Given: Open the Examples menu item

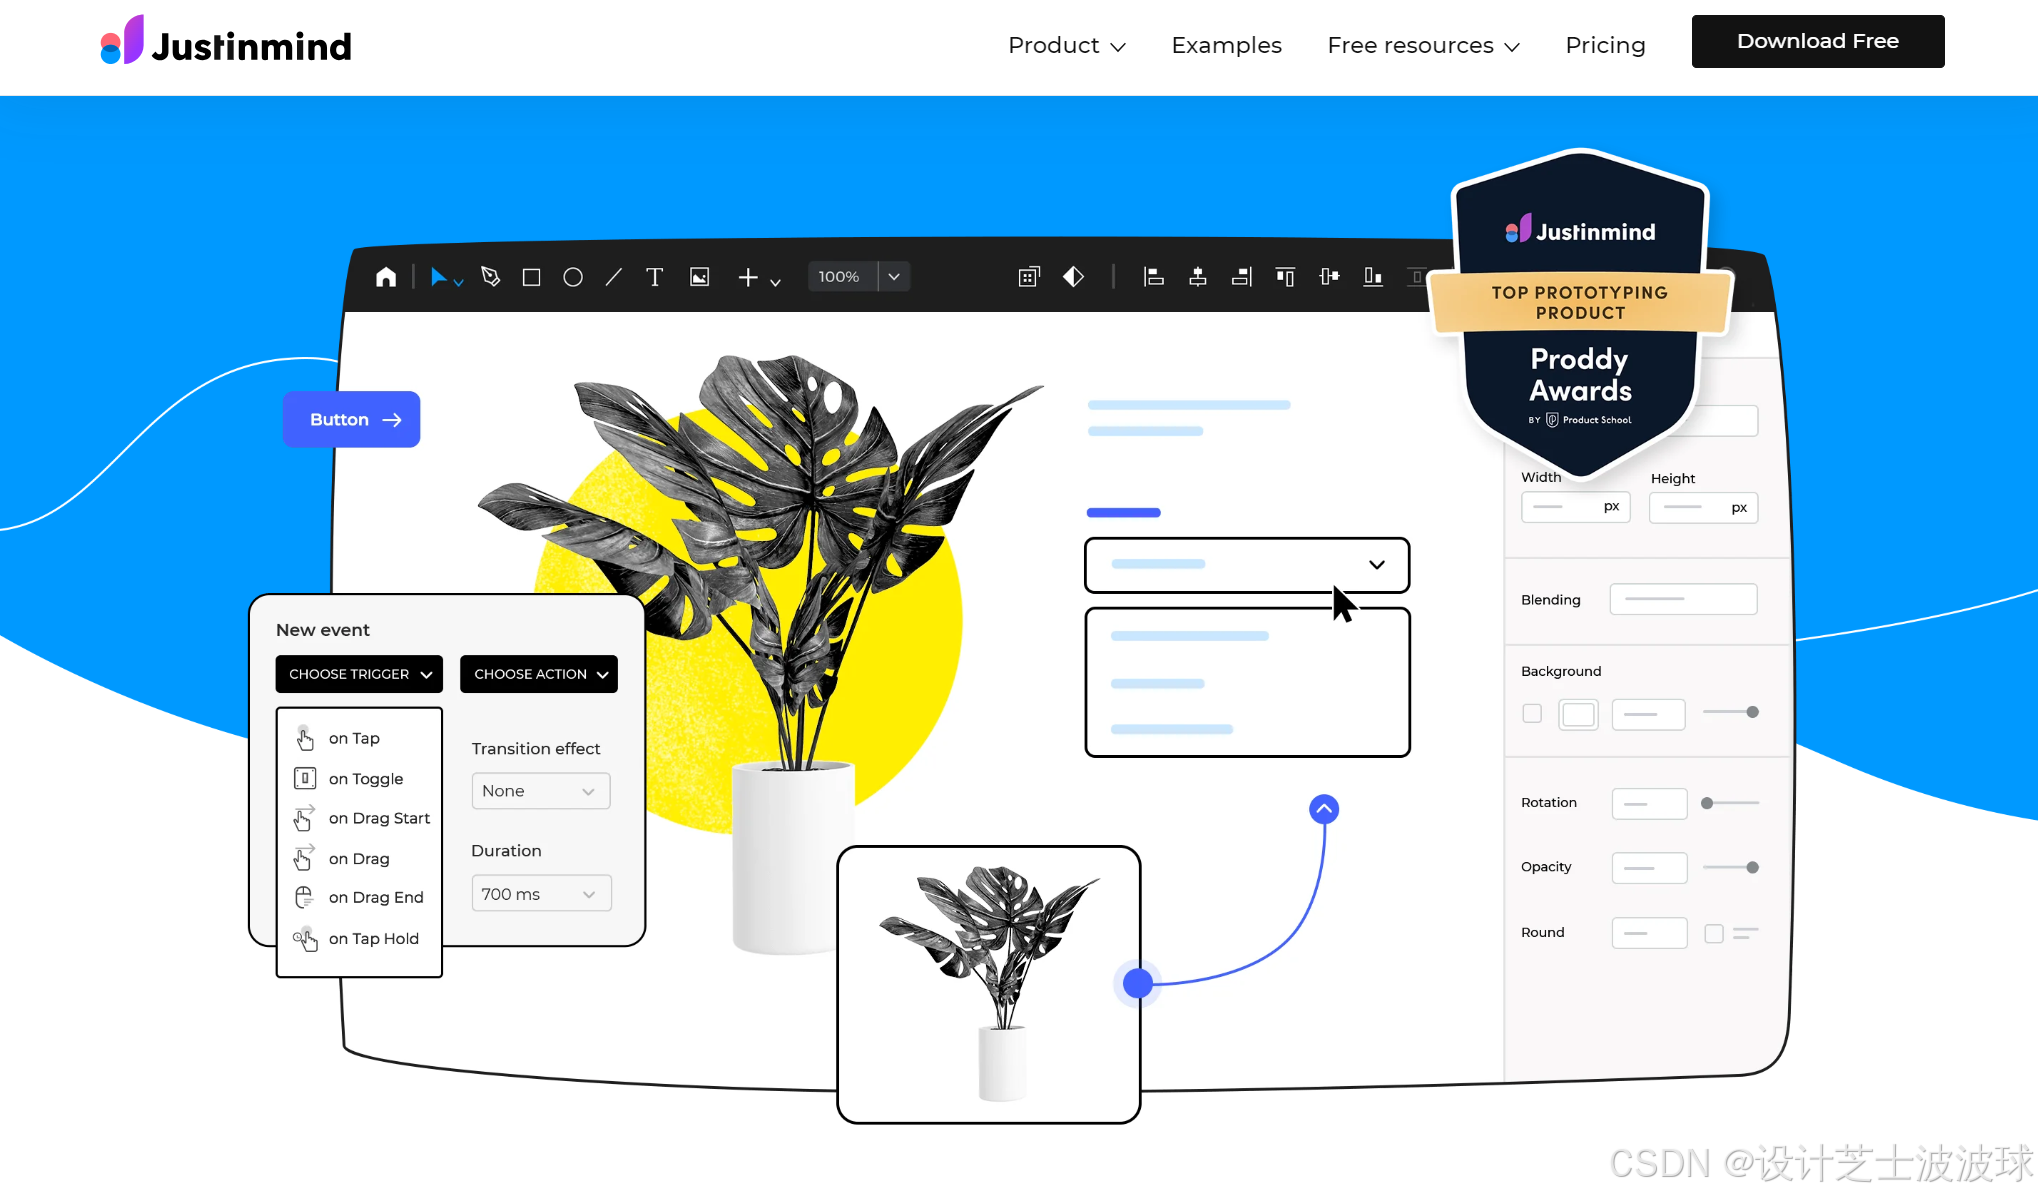Looking at the screenshot, I should tap(1227, 44).
